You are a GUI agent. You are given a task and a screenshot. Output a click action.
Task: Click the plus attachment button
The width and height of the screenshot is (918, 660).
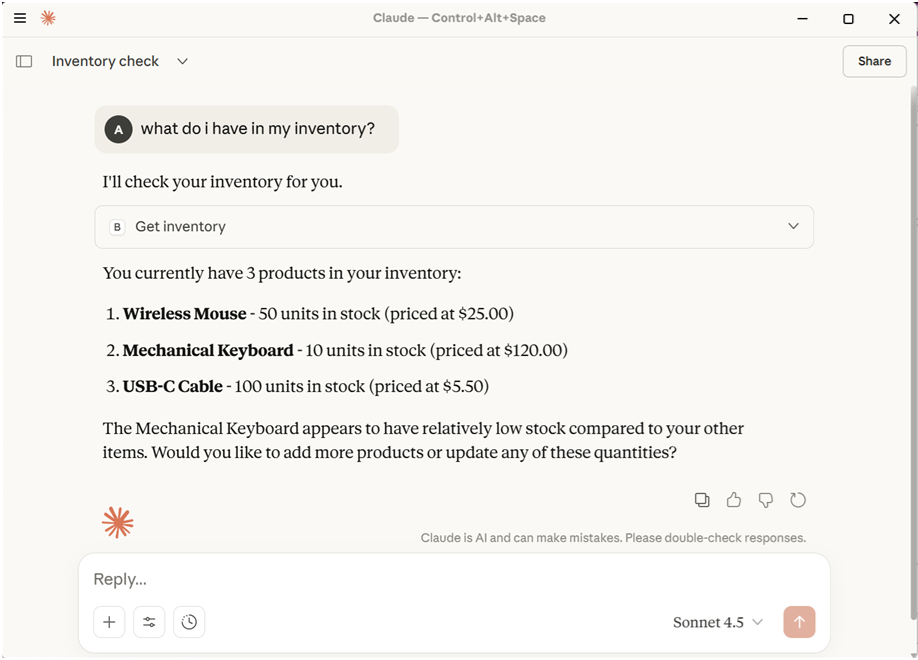click(109, 622)
